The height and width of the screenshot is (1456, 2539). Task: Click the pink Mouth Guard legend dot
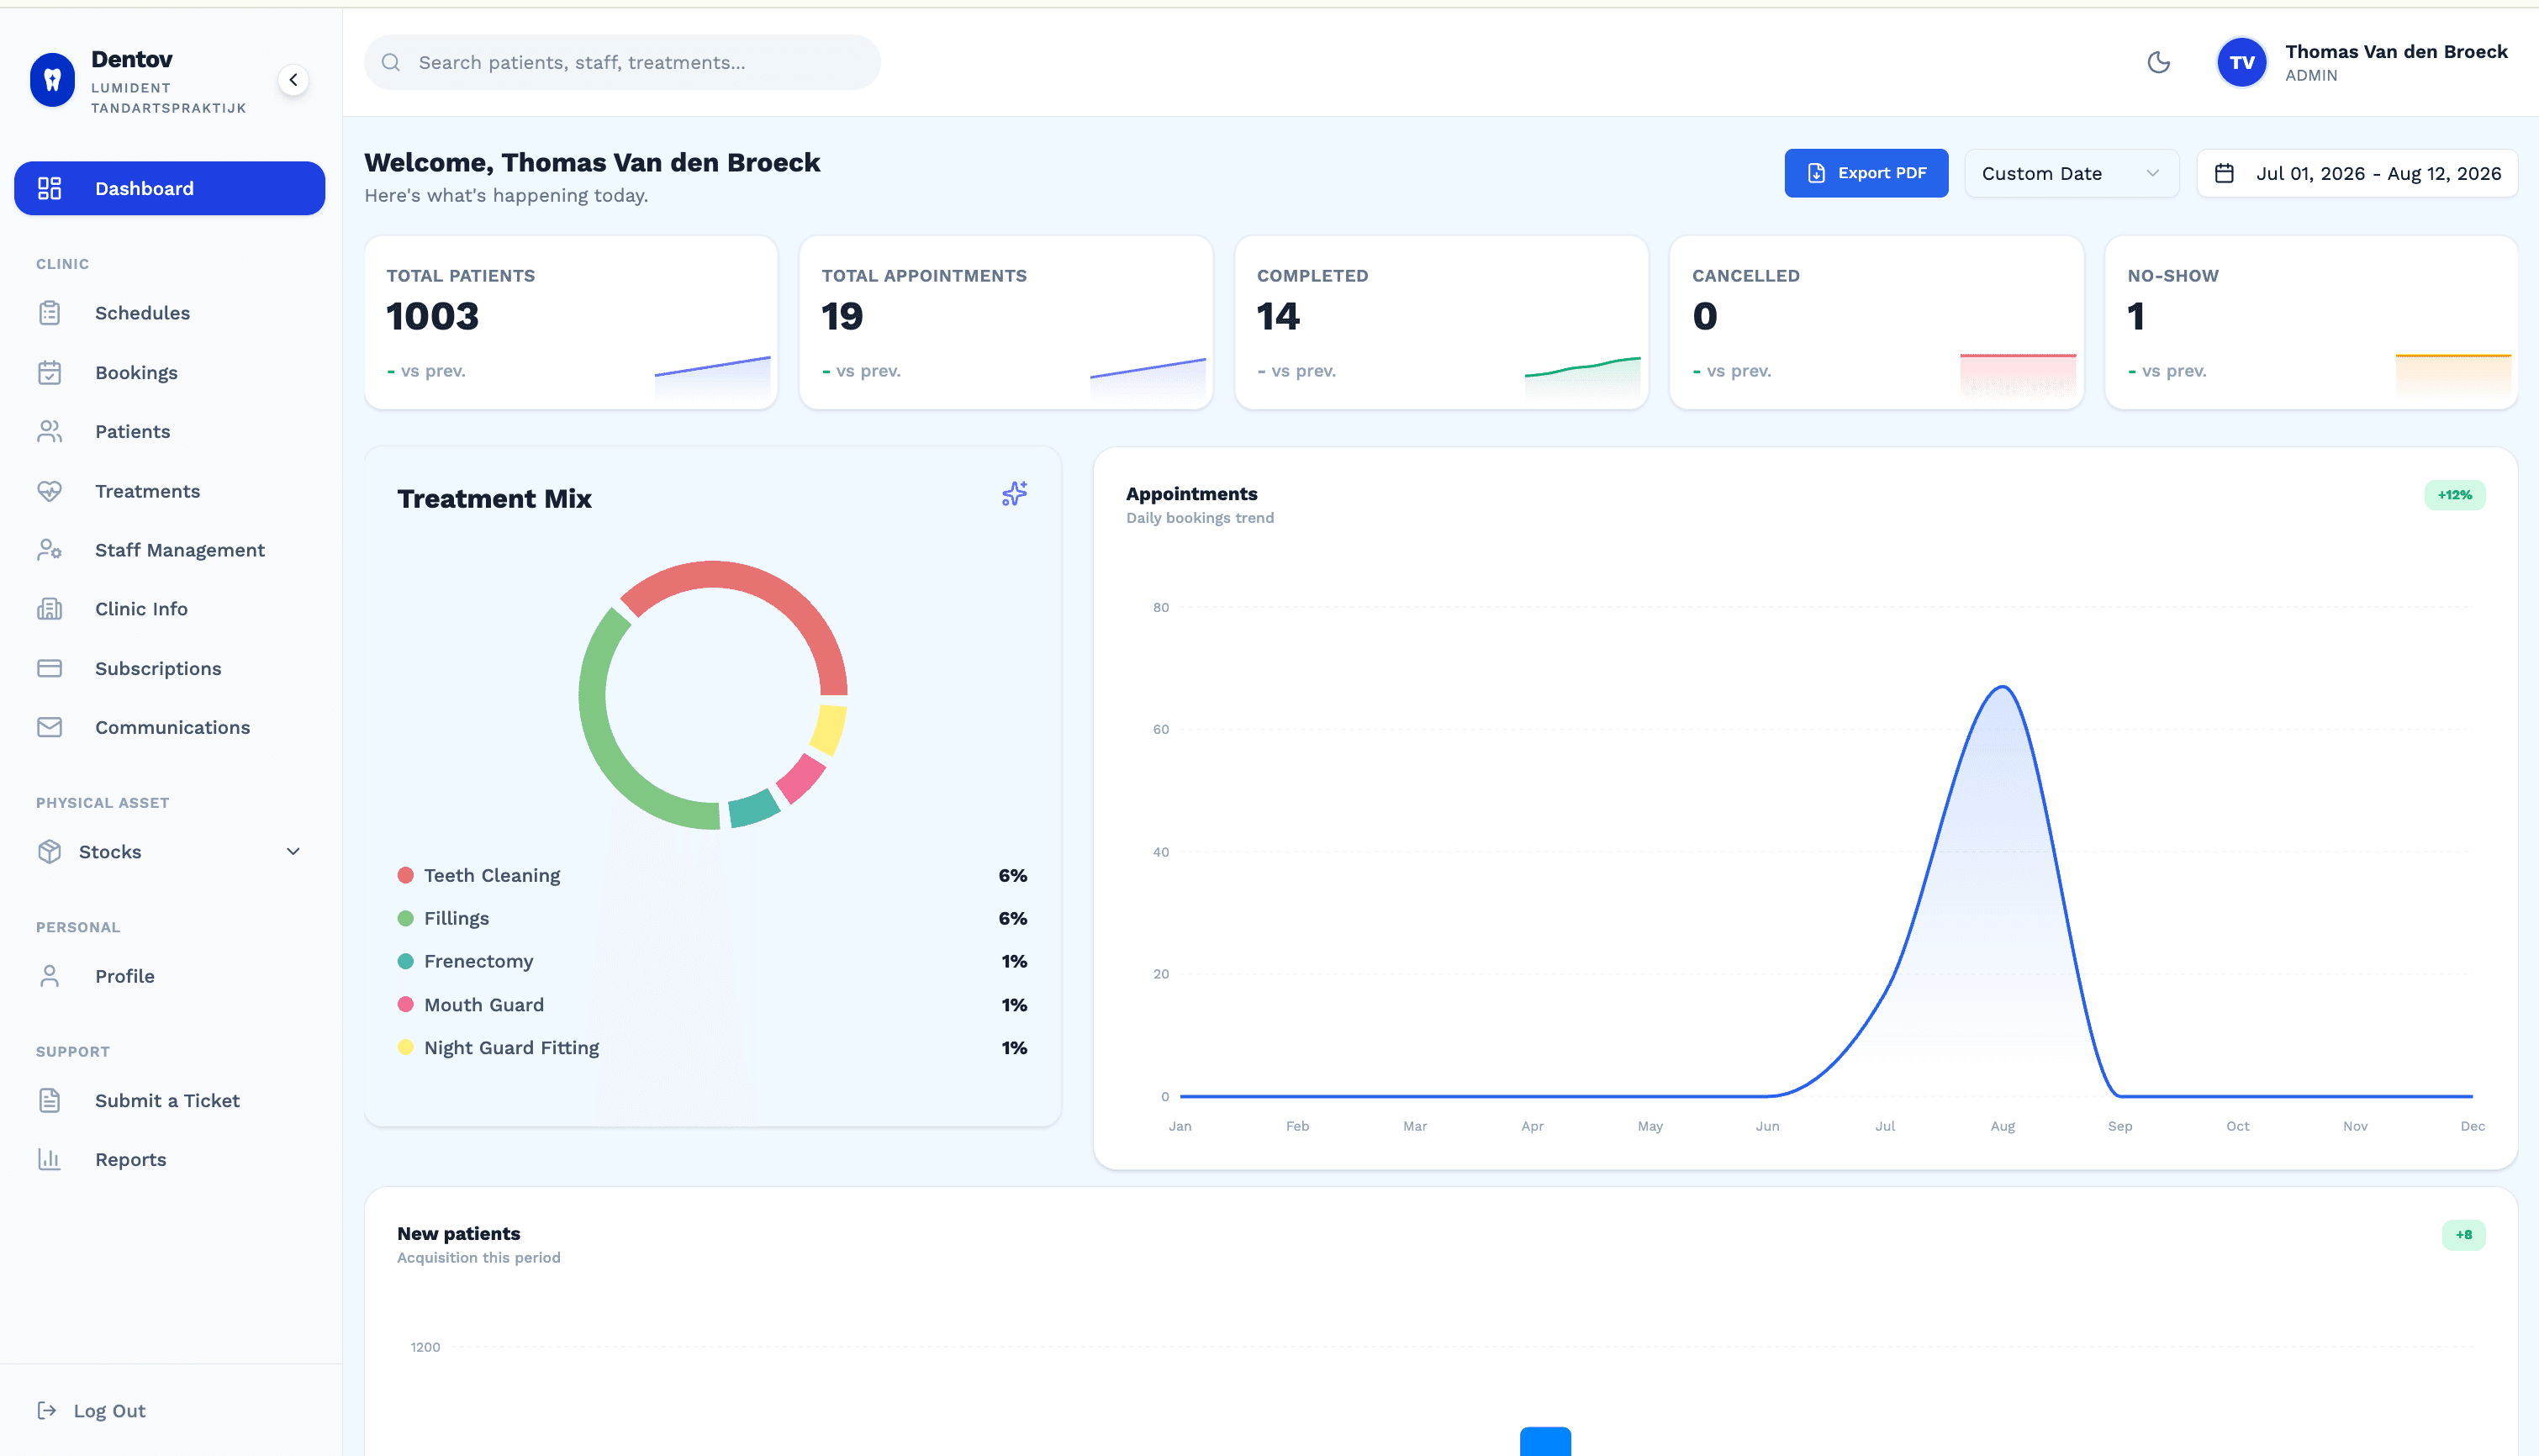pyautogui.click(x=405, y=1004)
